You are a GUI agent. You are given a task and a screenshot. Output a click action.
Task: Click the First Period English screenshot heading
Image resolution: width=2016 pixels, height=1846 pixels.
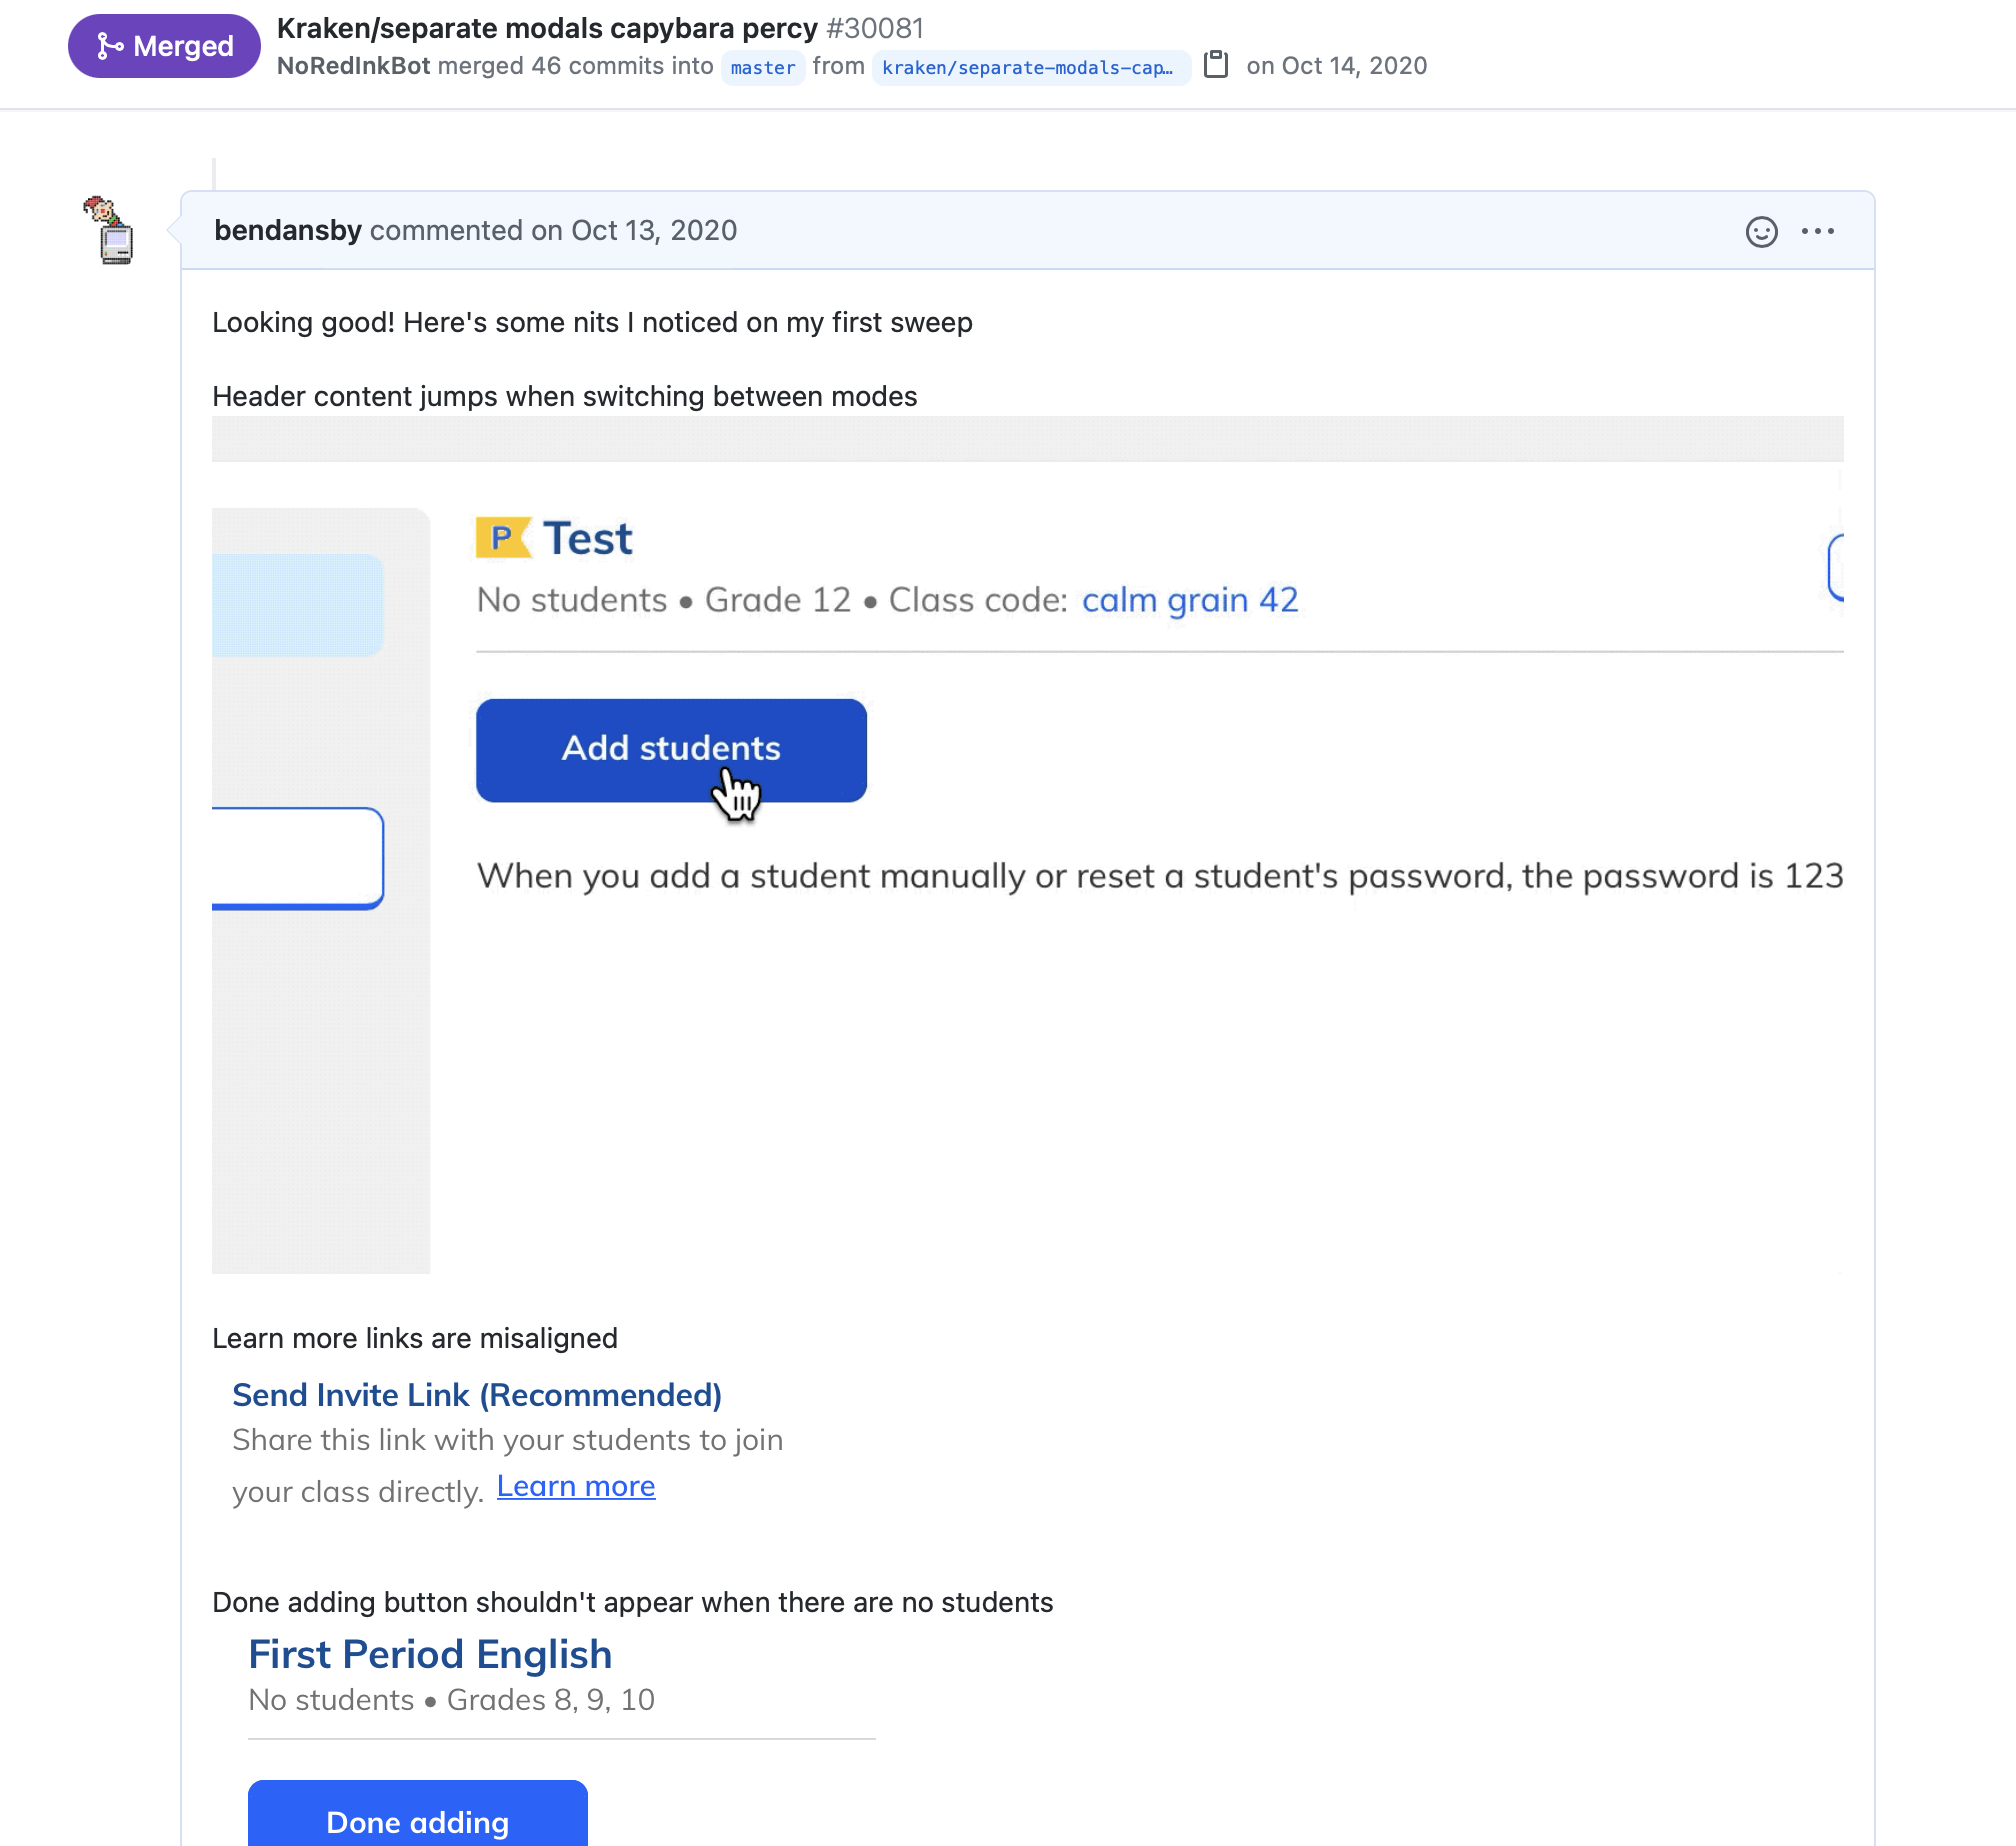click(x=430, y=1655)
